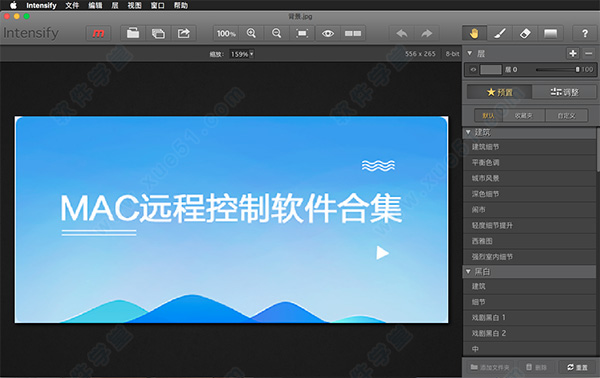Image resolution: width=600 pixels, height=378 pixels.
Task: Hide 层 0 using its eye icon
Action: coord(473,70)
